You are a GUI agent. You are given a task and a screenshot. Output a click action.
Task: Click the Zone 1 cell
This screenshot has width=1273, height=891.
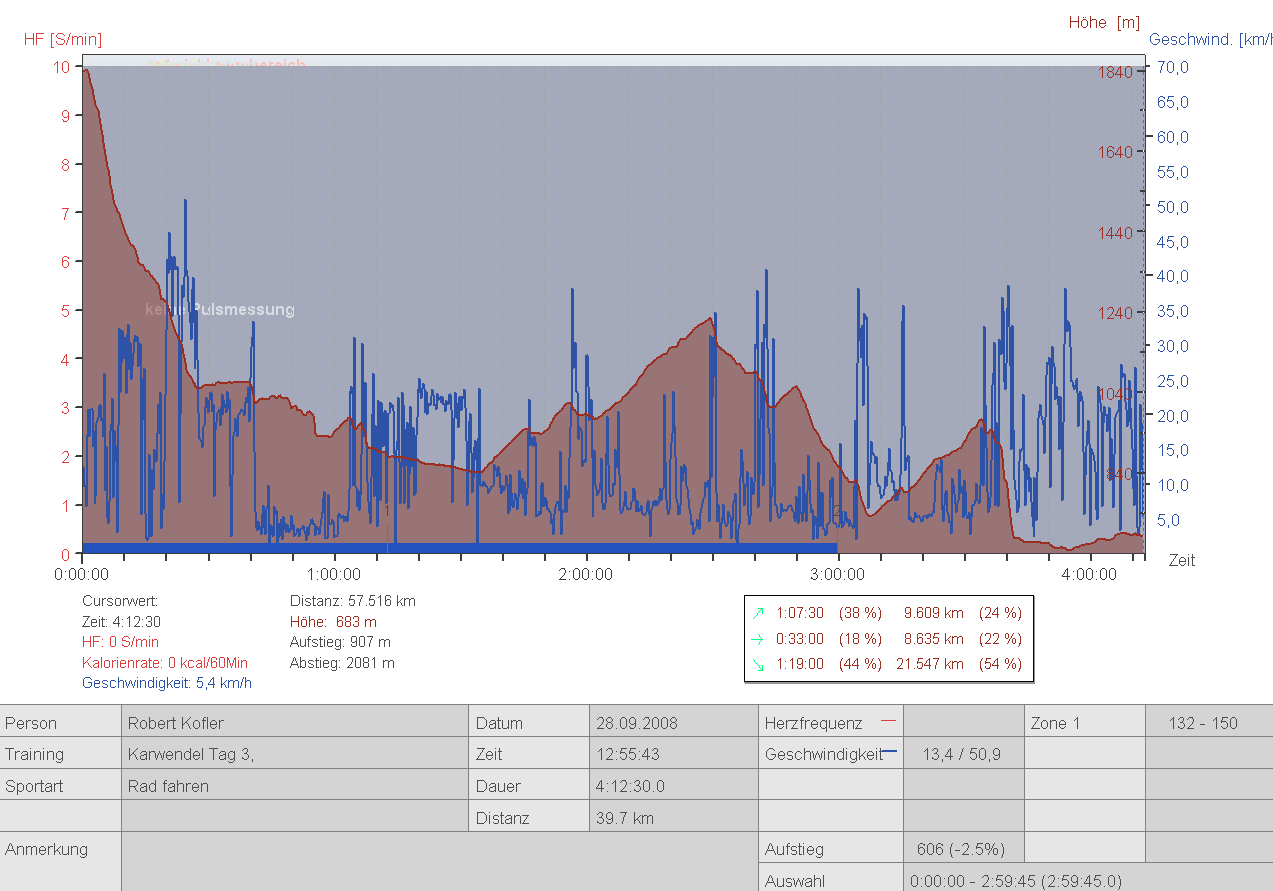[1085, 723]
